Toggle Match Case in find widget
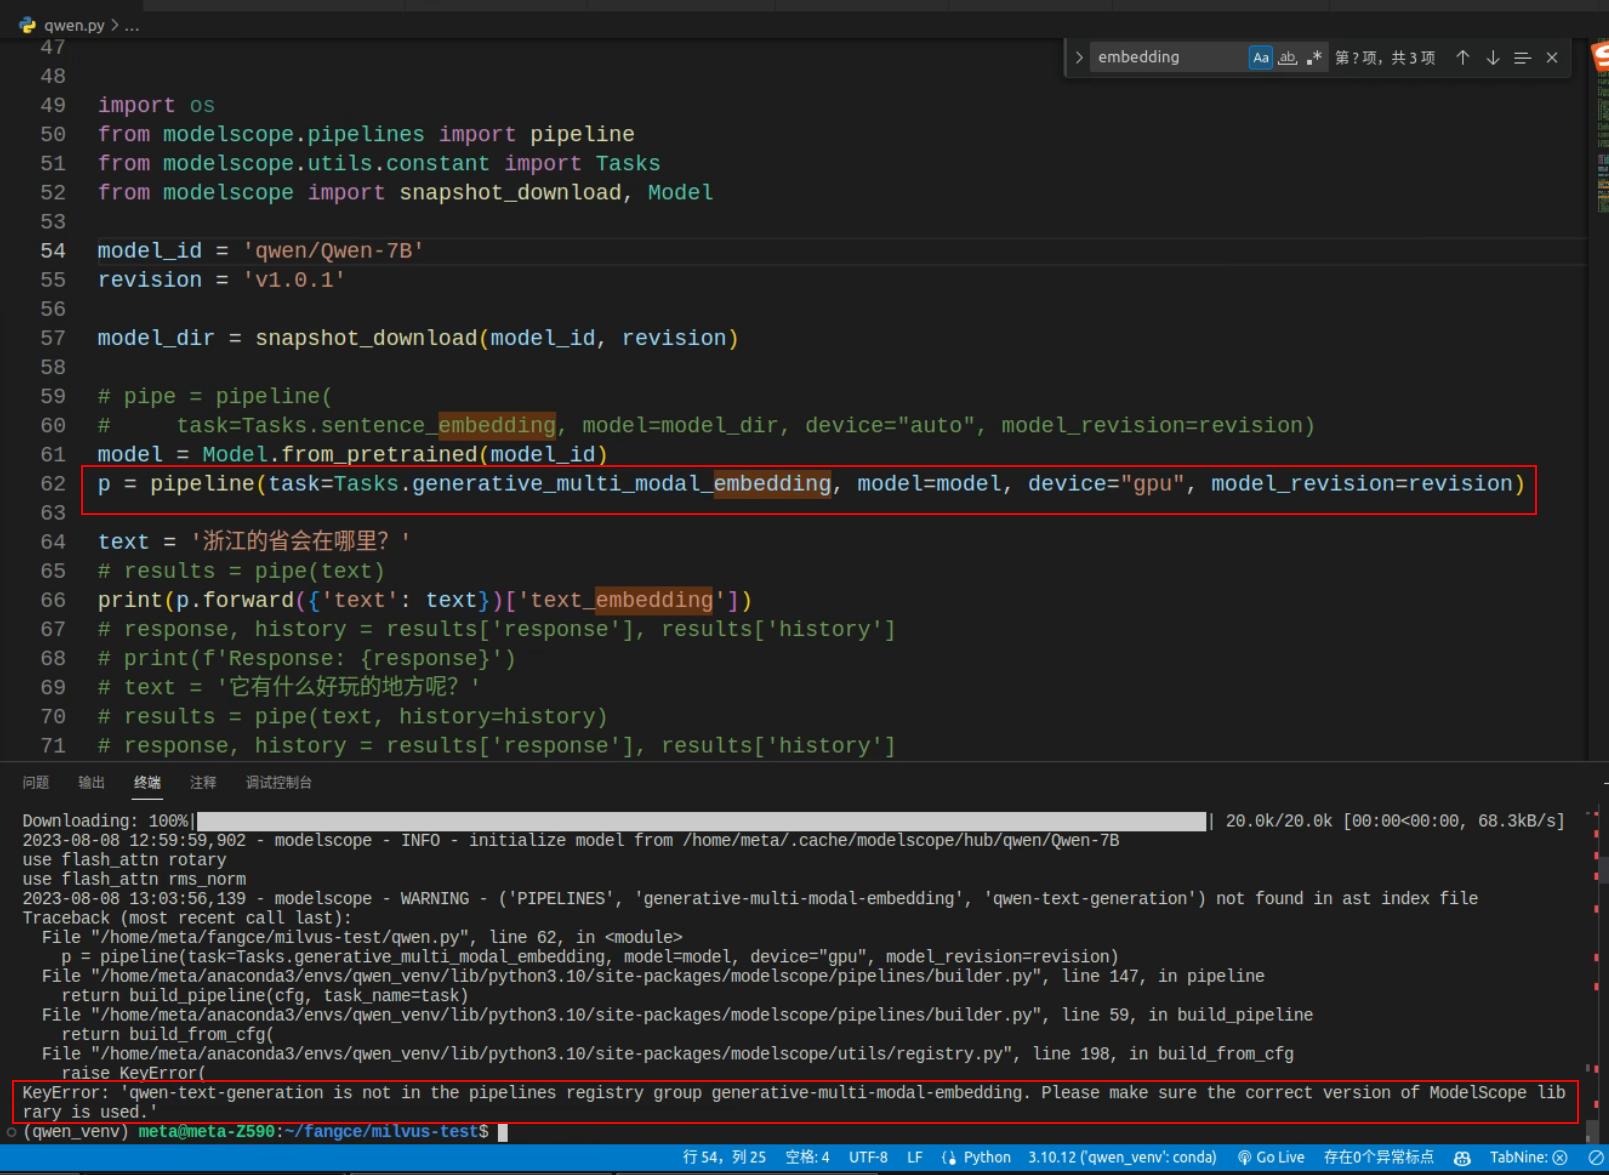Image resolution: width=1609 pixels, height=1175 pixels. click(x=1260, y=58)
